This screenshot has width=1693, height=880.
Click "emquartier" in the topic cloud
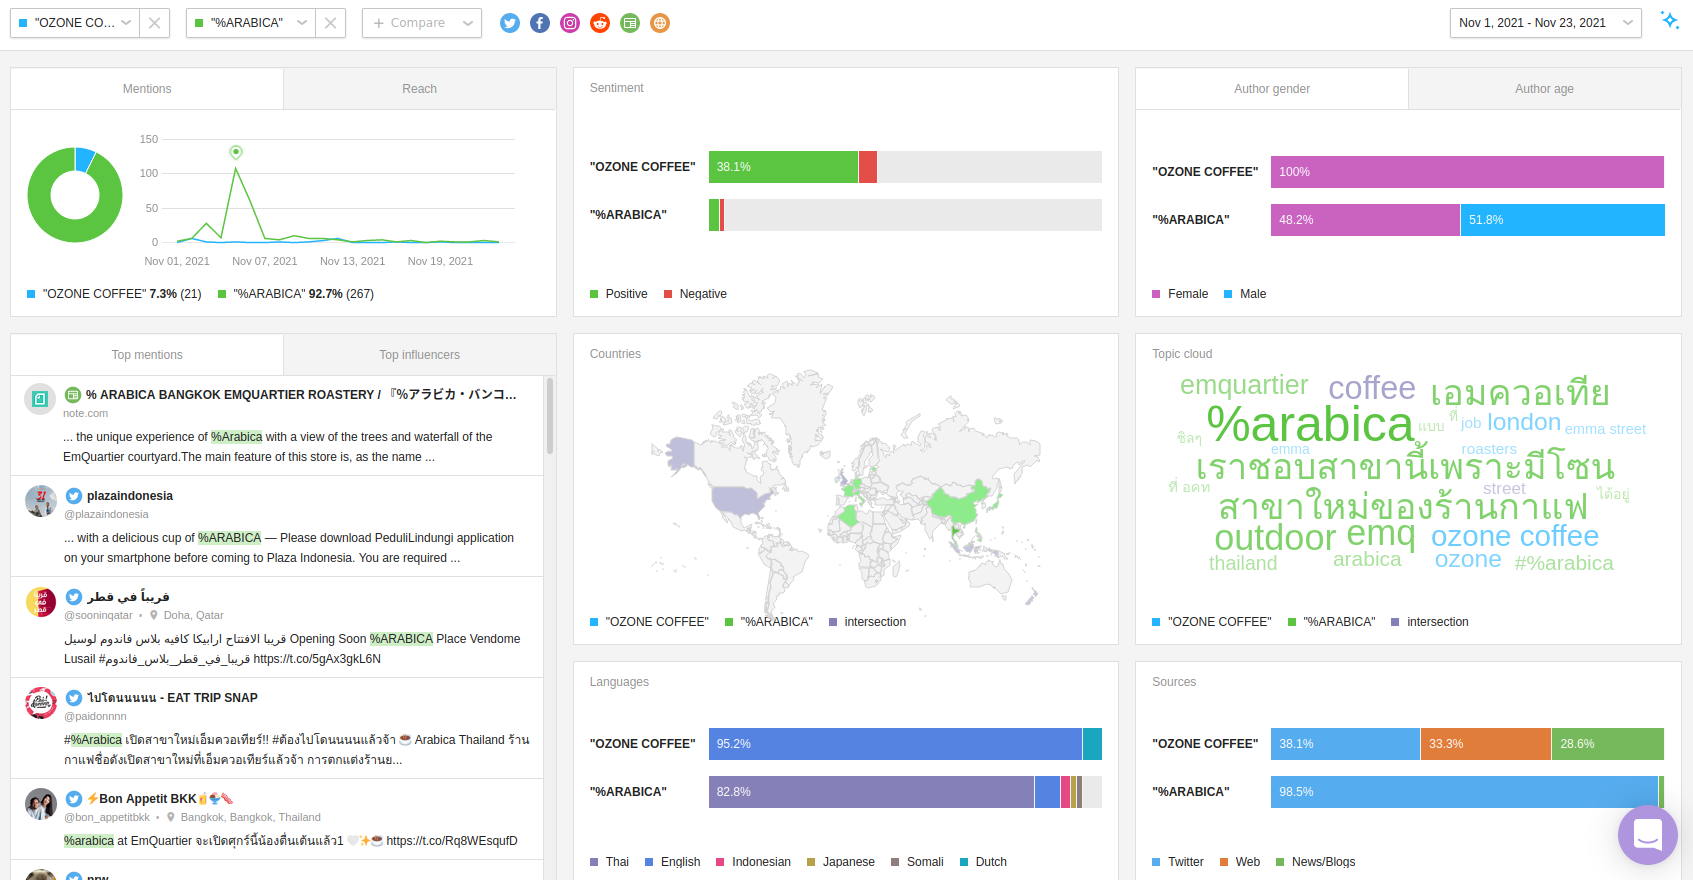click(1244, 385)
